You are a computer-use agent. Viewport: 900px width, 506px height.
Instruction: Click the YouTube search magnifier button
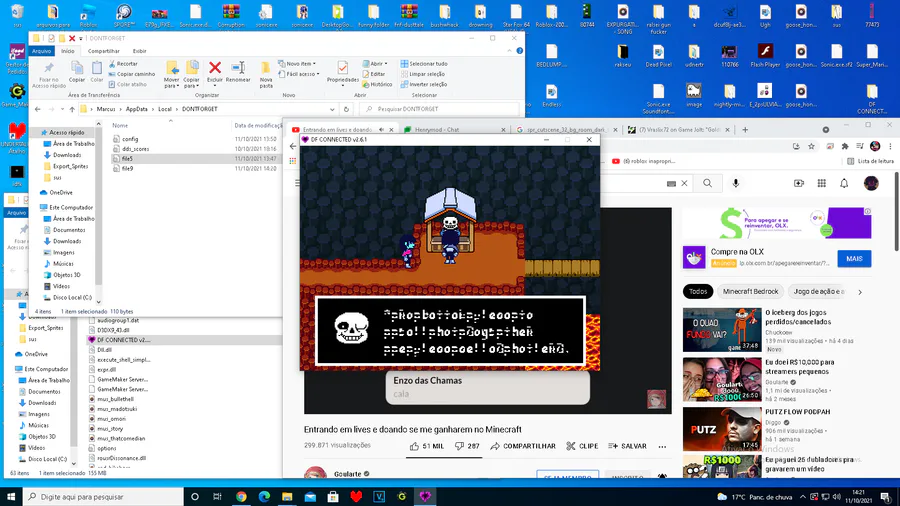(708, 183)
